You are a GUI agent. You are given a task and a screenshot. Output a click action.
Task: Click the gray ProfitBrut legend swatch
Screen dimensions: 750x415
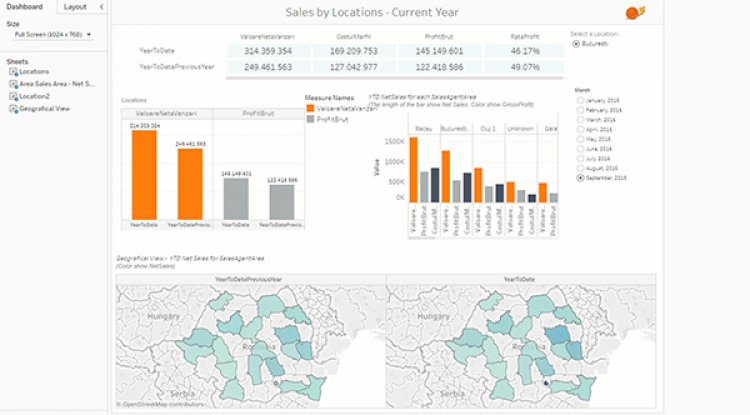point(310,119)
